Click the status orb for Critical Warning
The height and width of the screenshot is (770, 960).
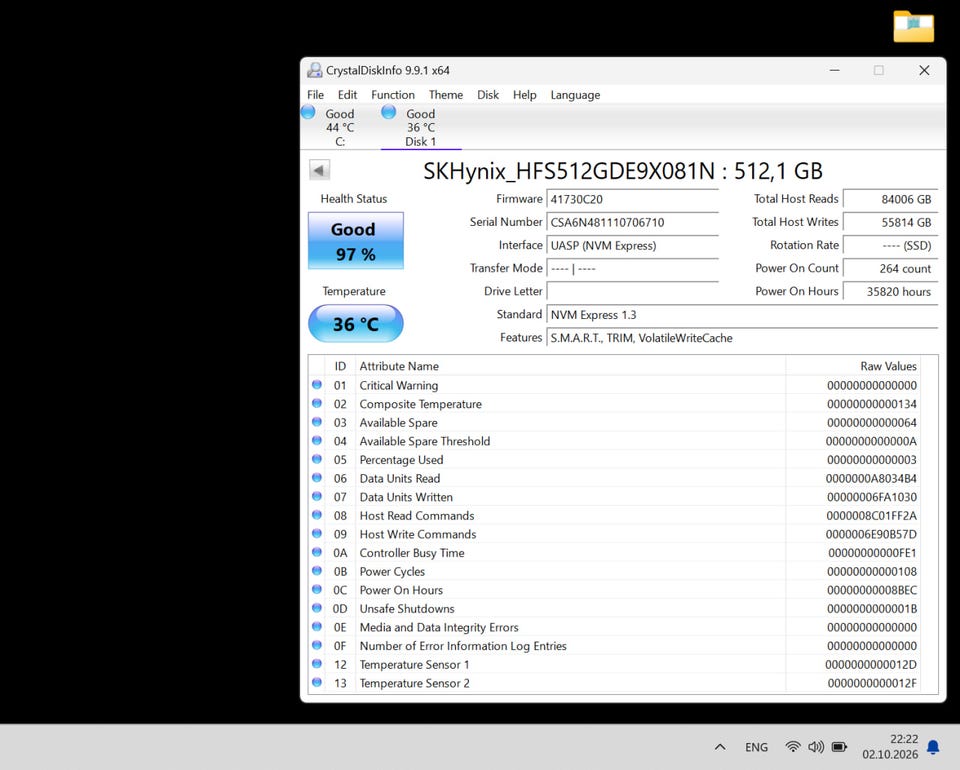pos(317,385)
